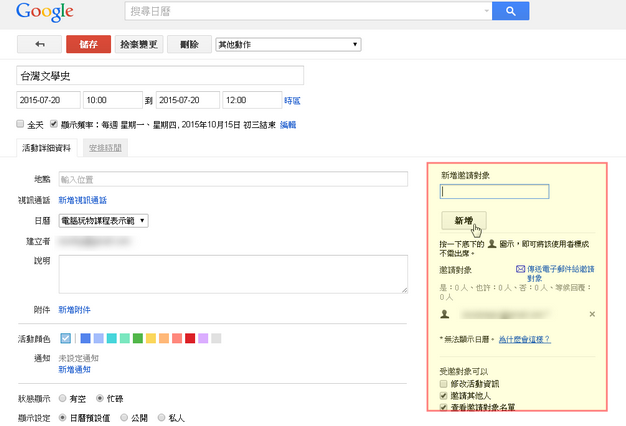Screen dimensions: 626x426
Task: Remove the guest with the X icon
Action: tap(592, 314)
